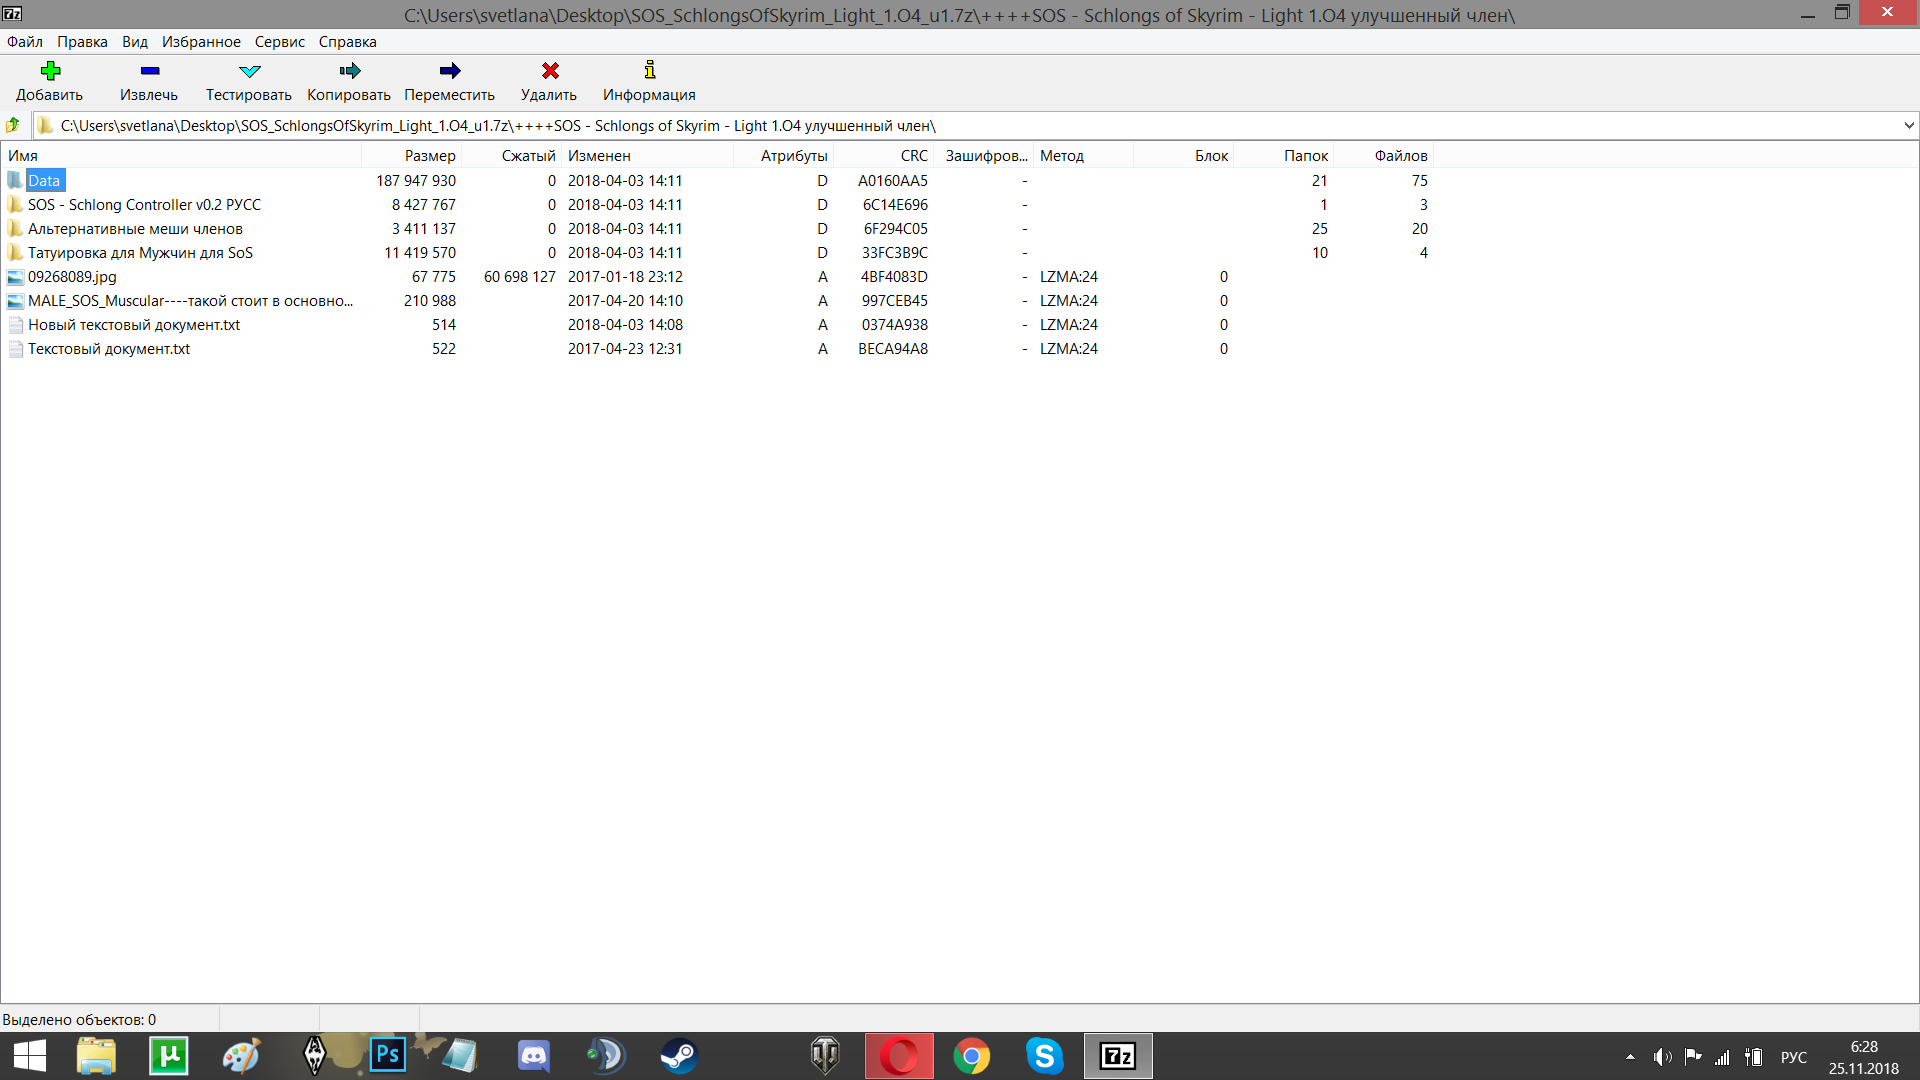The width and height of the screenshot is (1920, 1080).
Task: Launch uTorrent from the taskbar
Action: point(169,1056)
